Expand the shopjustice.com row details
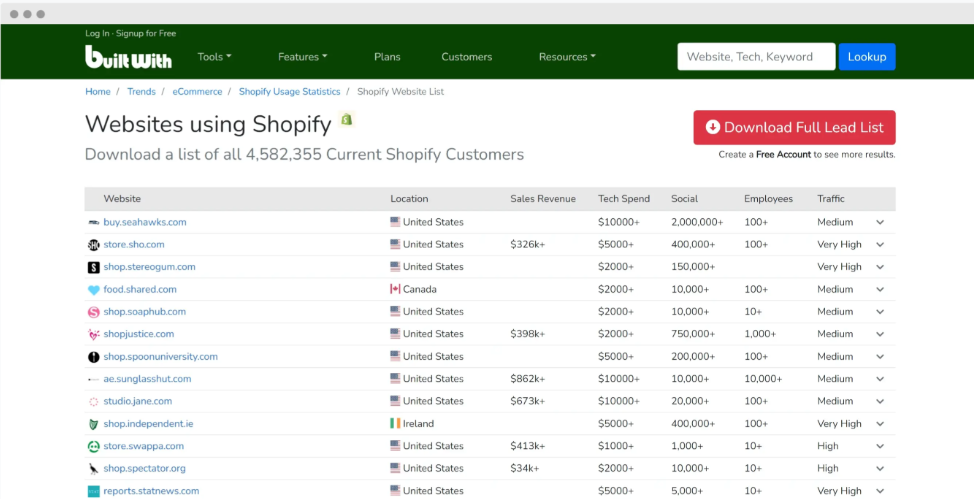The height and width of the screenshot is (499, 974). (x=880, y=334)
